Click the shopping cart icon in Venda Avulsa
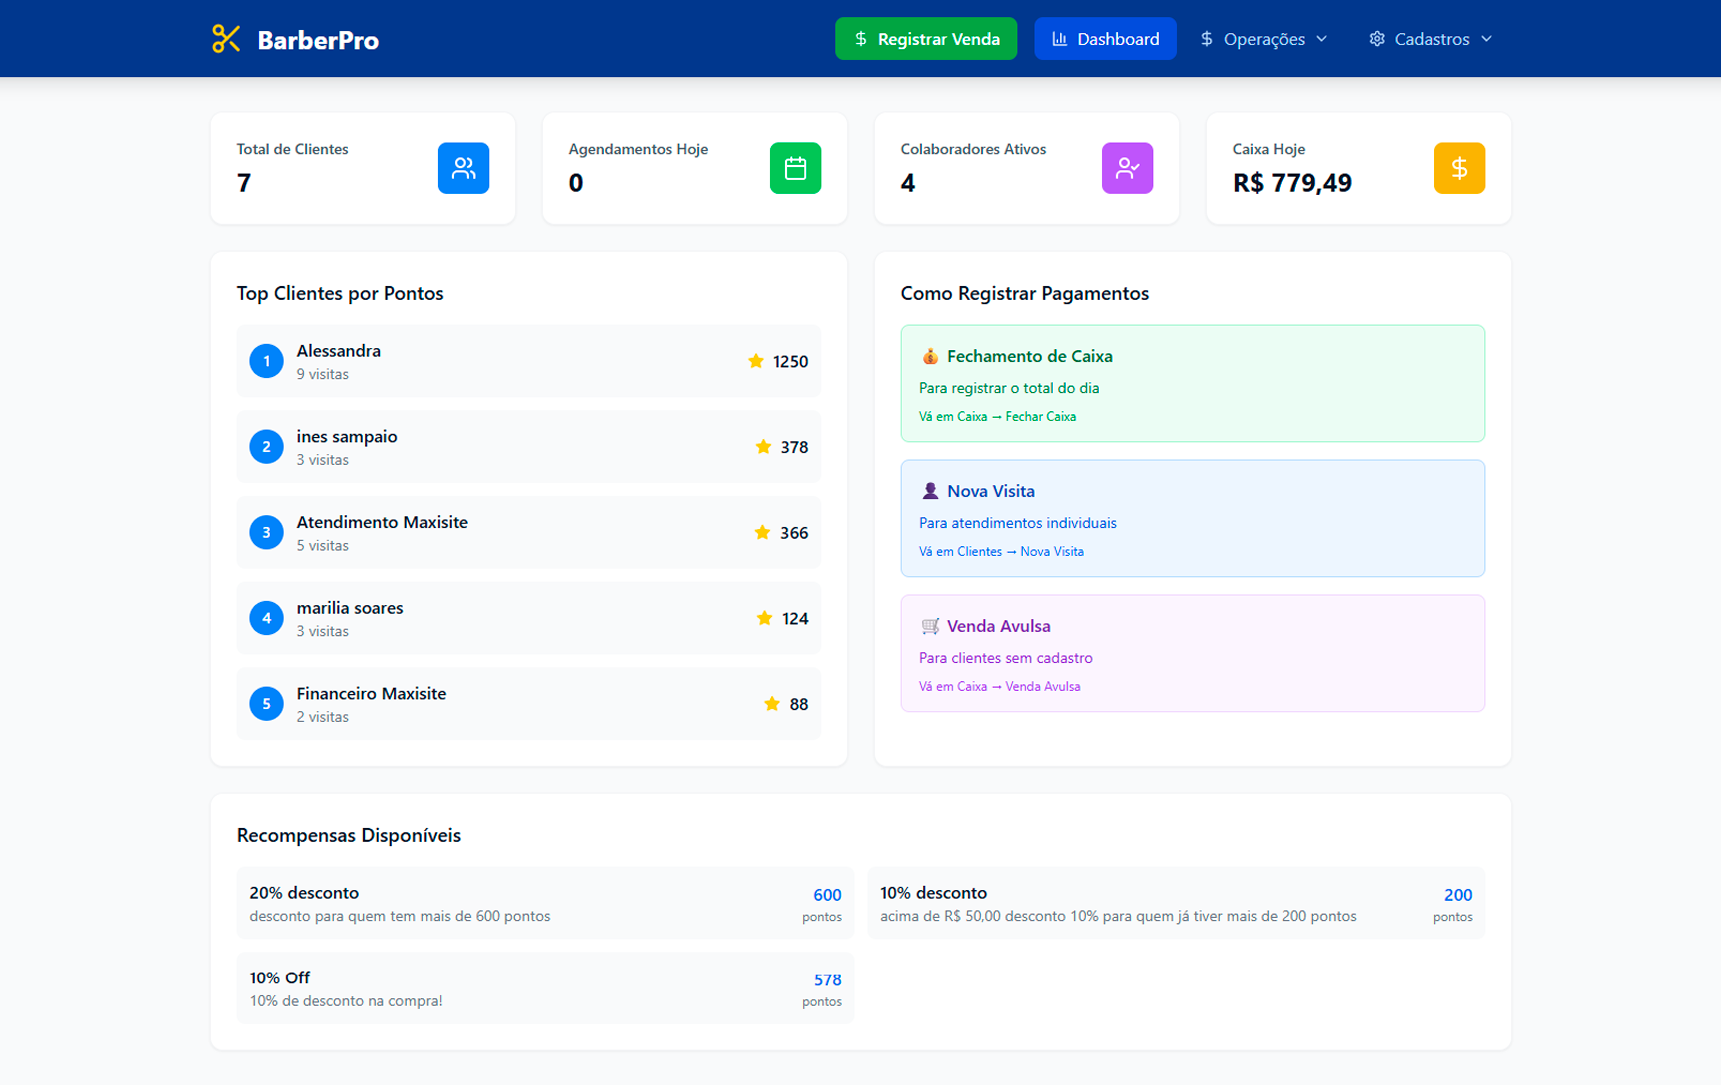 (x=930, y=626)
